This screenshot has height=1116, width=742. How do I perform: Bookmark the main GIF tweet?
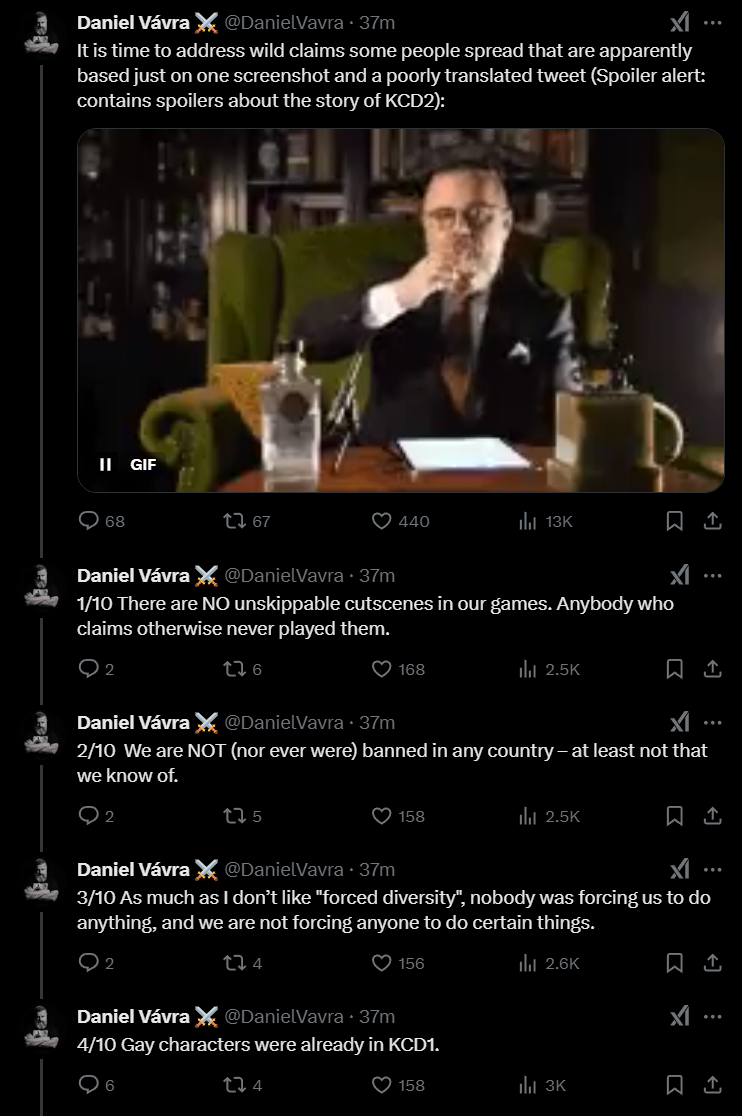point(674,521)
